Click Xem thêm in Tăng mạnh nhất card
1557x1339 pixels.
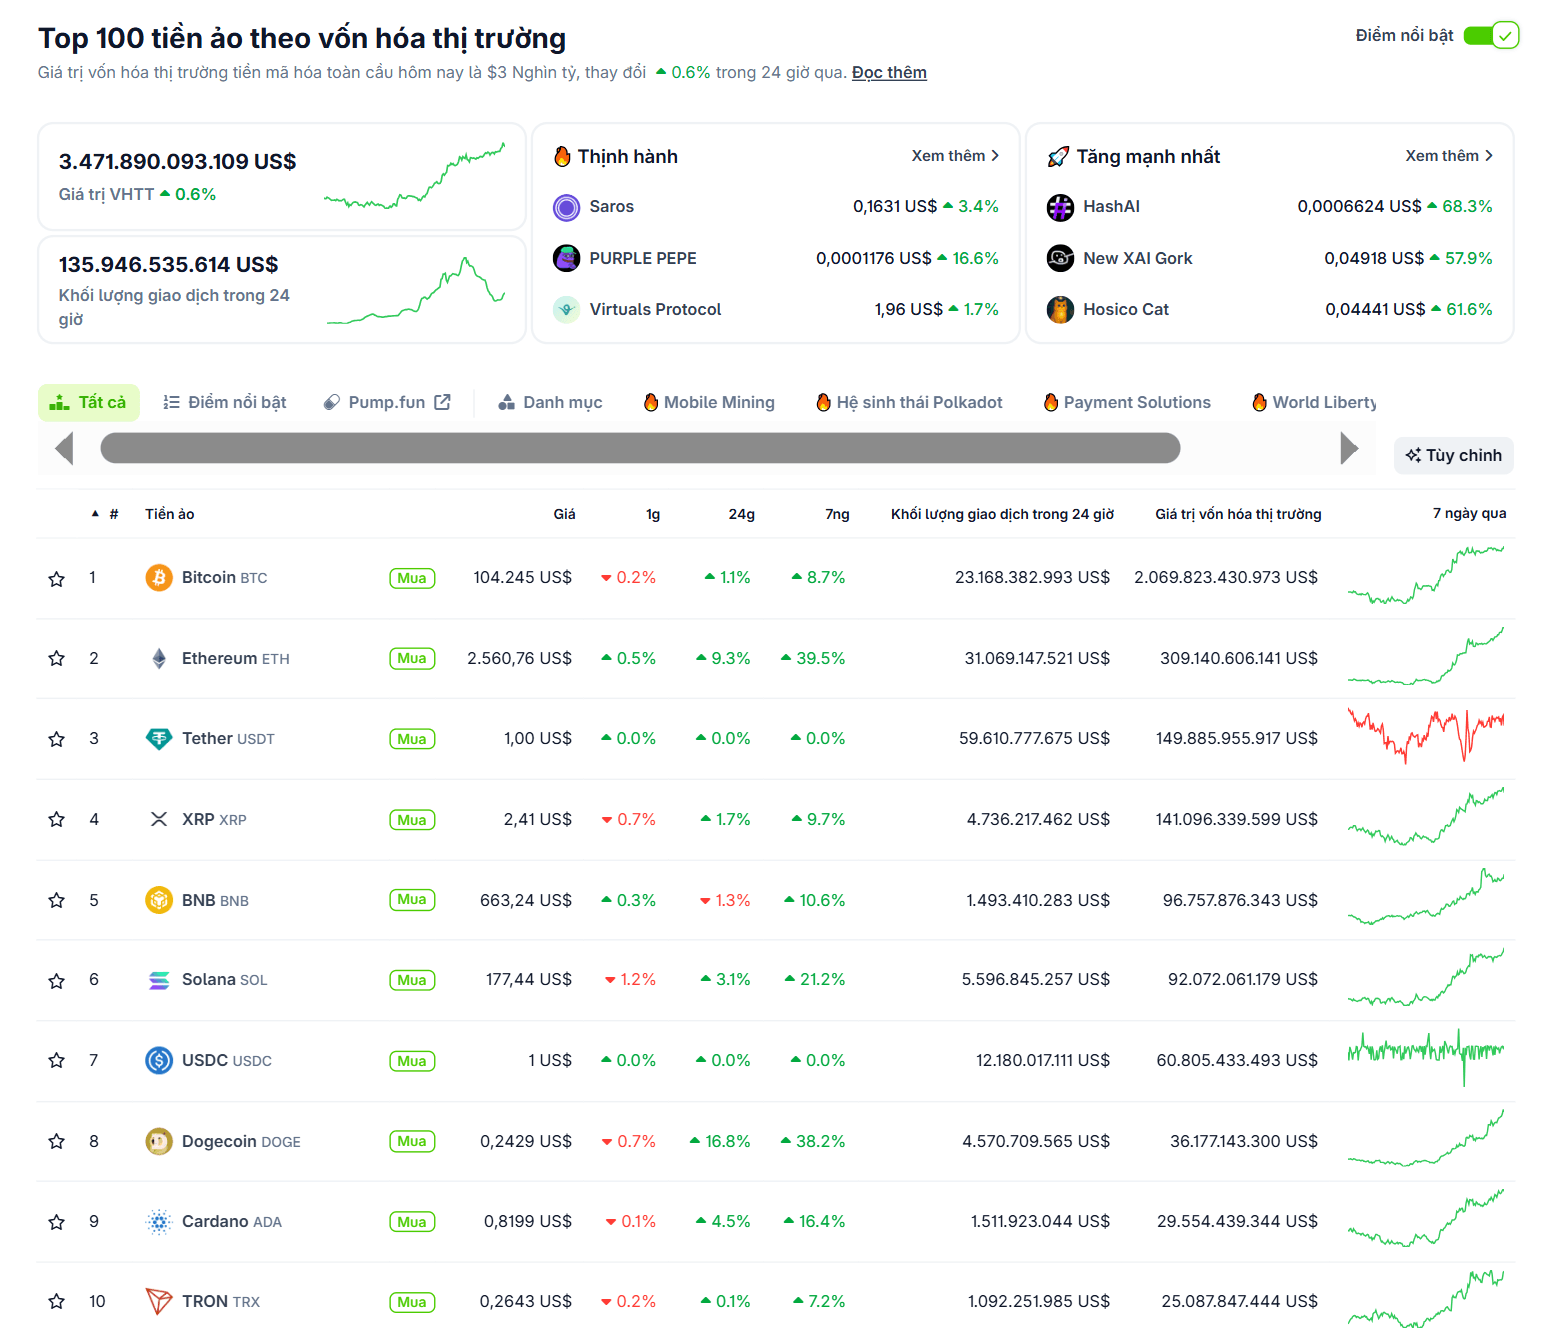coord(1449,156)
